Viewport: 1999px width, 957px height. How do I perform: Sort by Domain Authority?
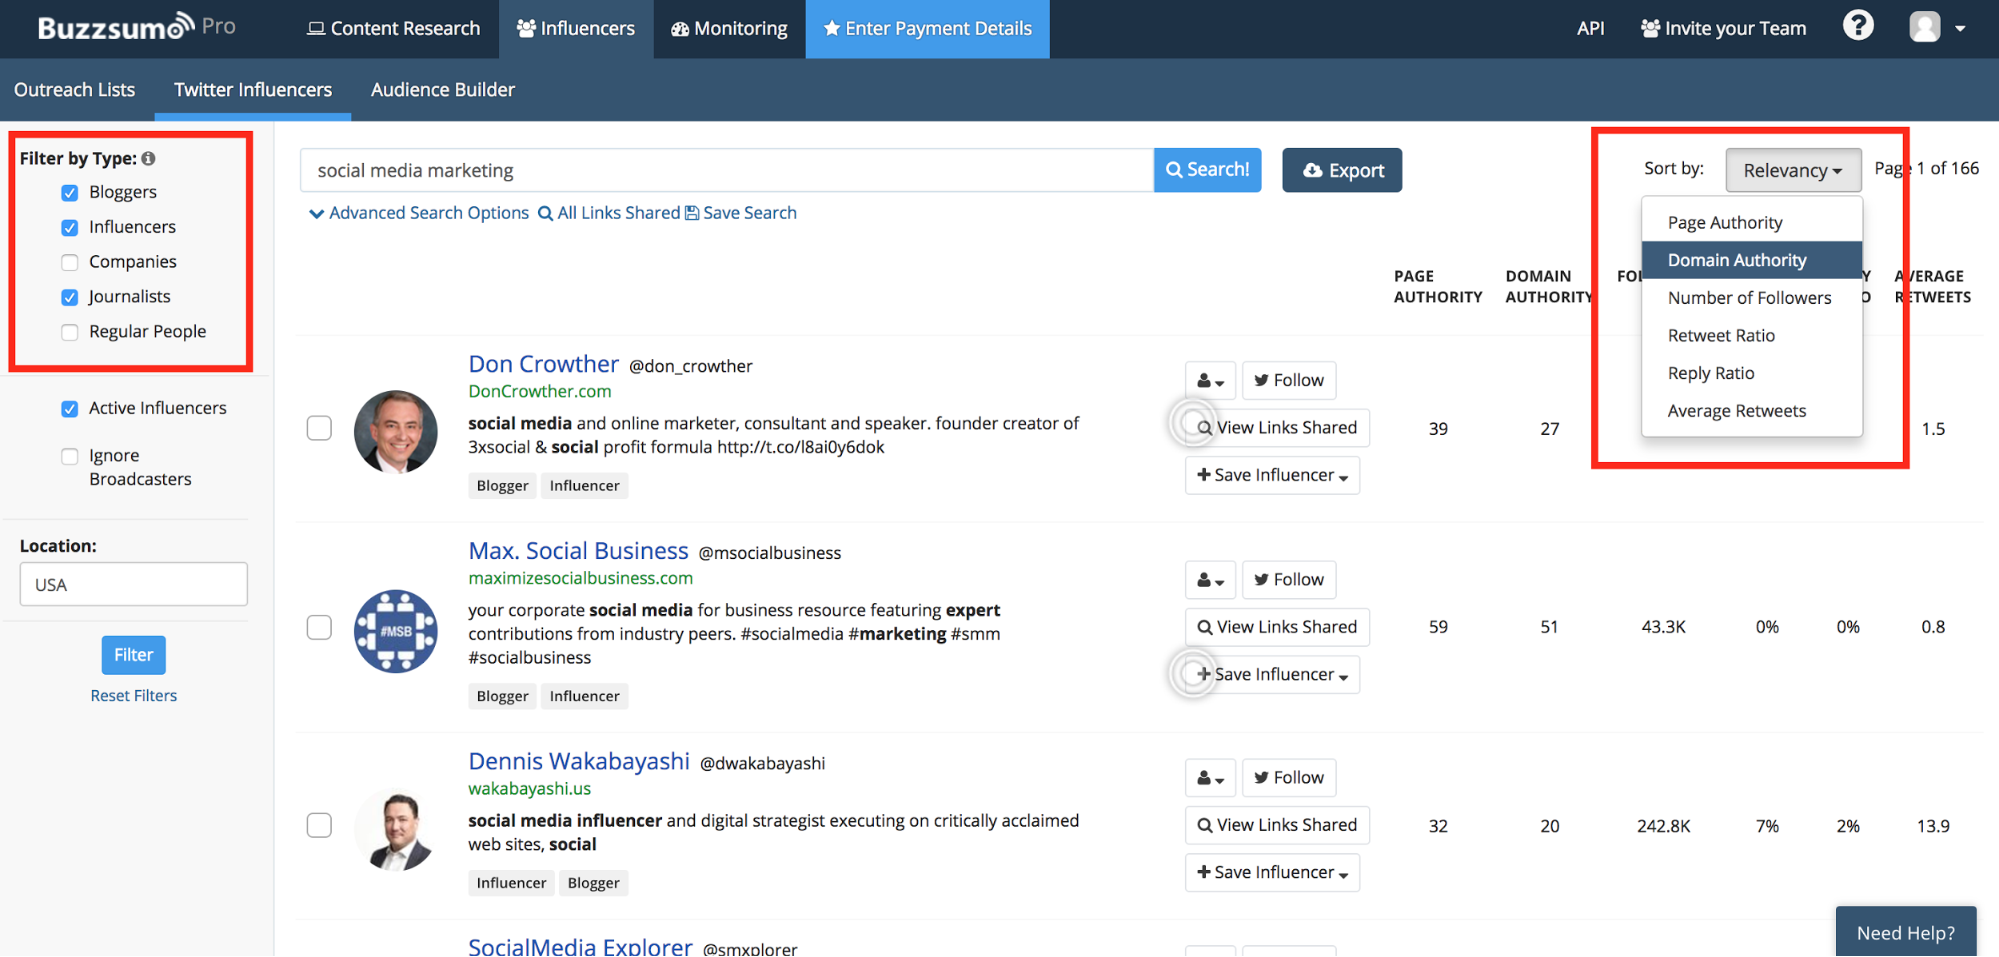coord(1751,260)
